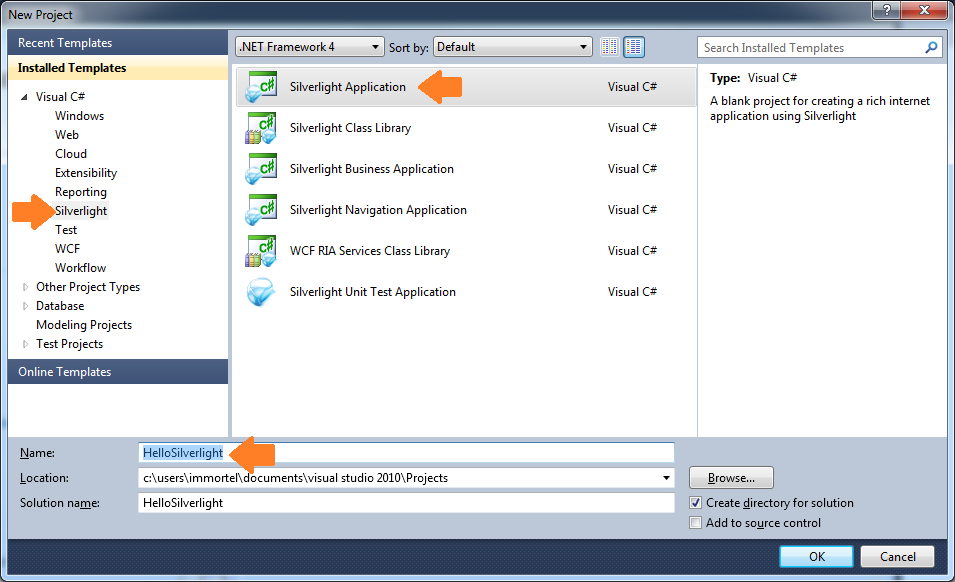
Task: Toggle Create directory for solution checkbox
Action: click(696, 503)
